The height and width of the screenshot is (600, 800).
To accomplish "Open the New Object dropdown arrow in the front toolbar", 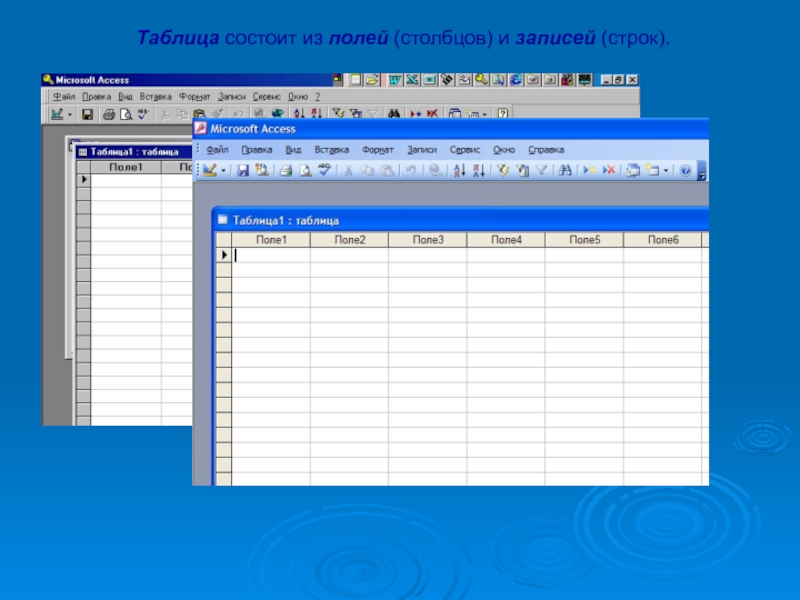I will coord(666,171).
